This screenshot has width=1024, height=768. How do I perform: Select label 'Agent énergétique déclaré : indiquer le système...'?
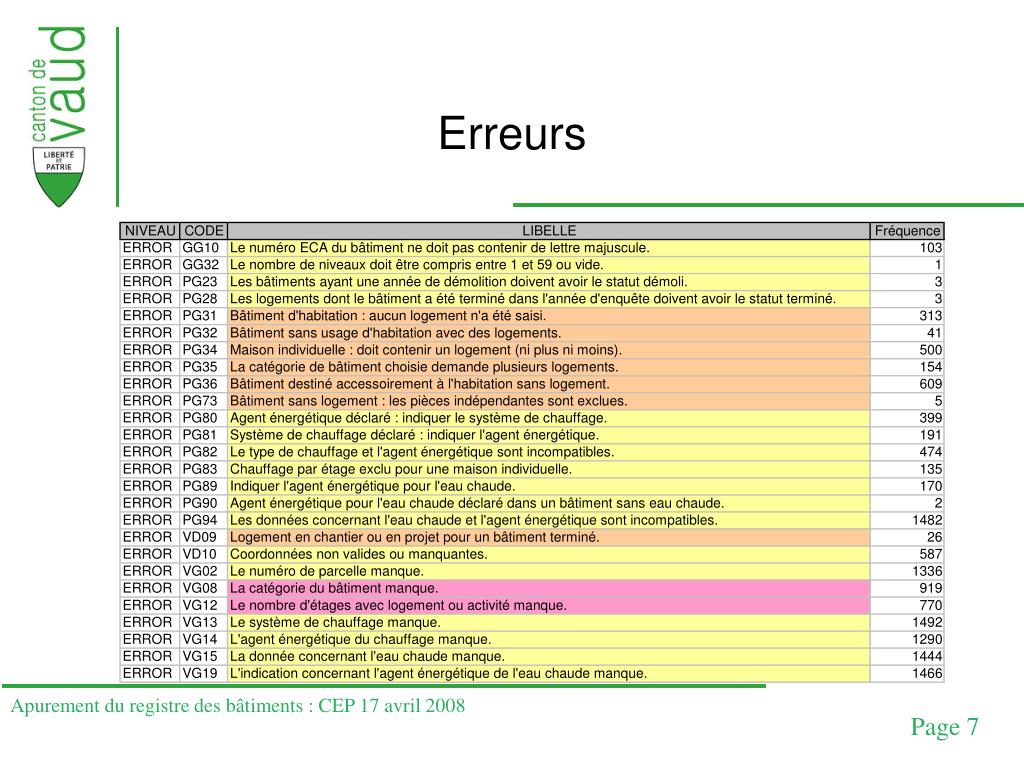tap(418, 418)
